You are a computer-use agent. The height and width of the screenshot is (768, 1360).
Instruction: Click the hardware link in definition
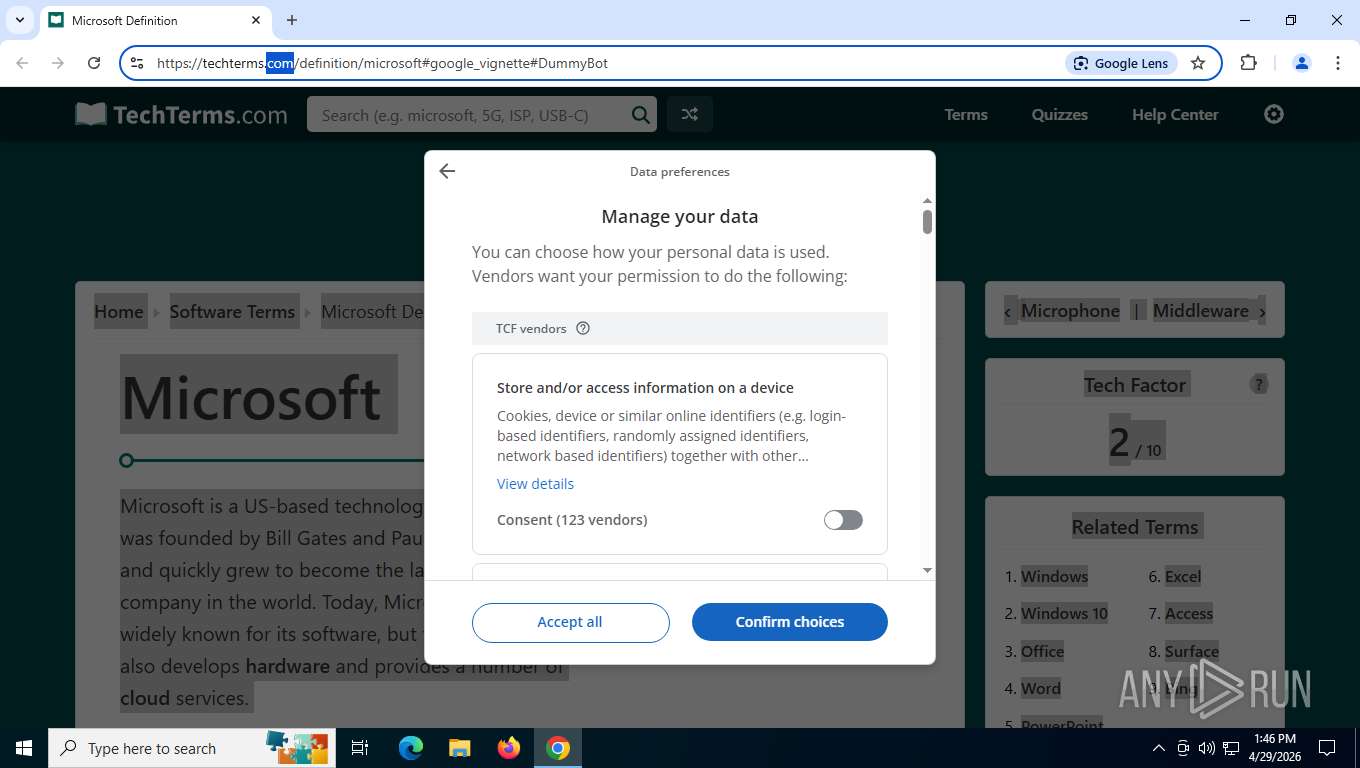click(288, 666)
